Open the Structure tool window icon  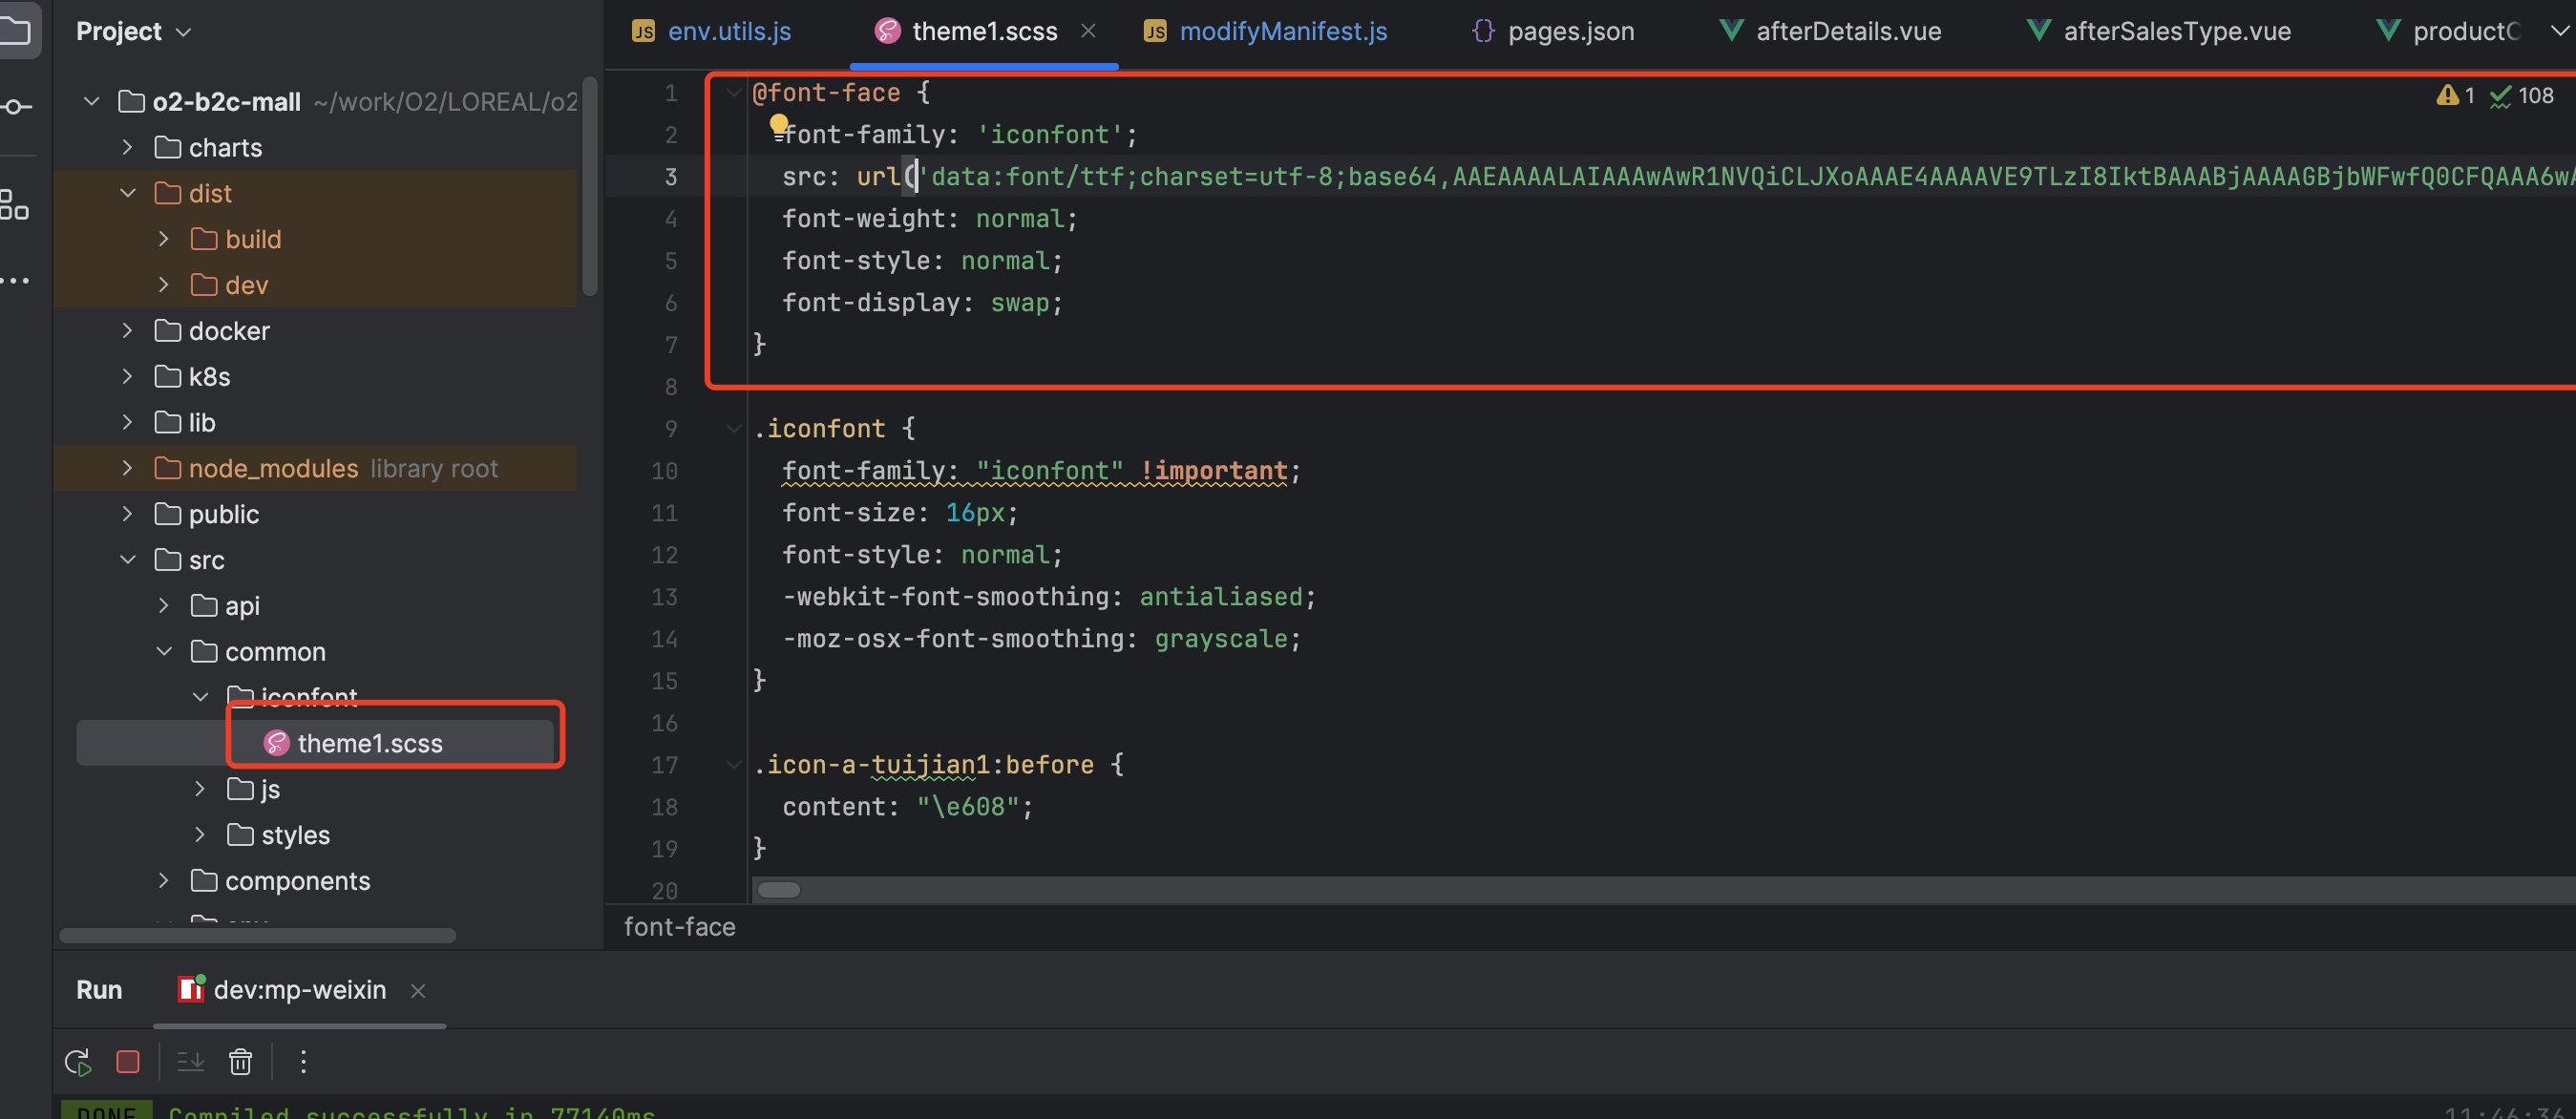[14, 204]
